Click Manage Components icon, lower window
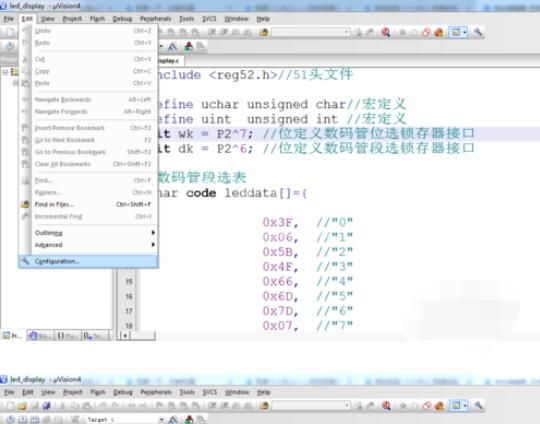This screenshot has width=540, height=424. pyautogui.click(x=189, y=420)
